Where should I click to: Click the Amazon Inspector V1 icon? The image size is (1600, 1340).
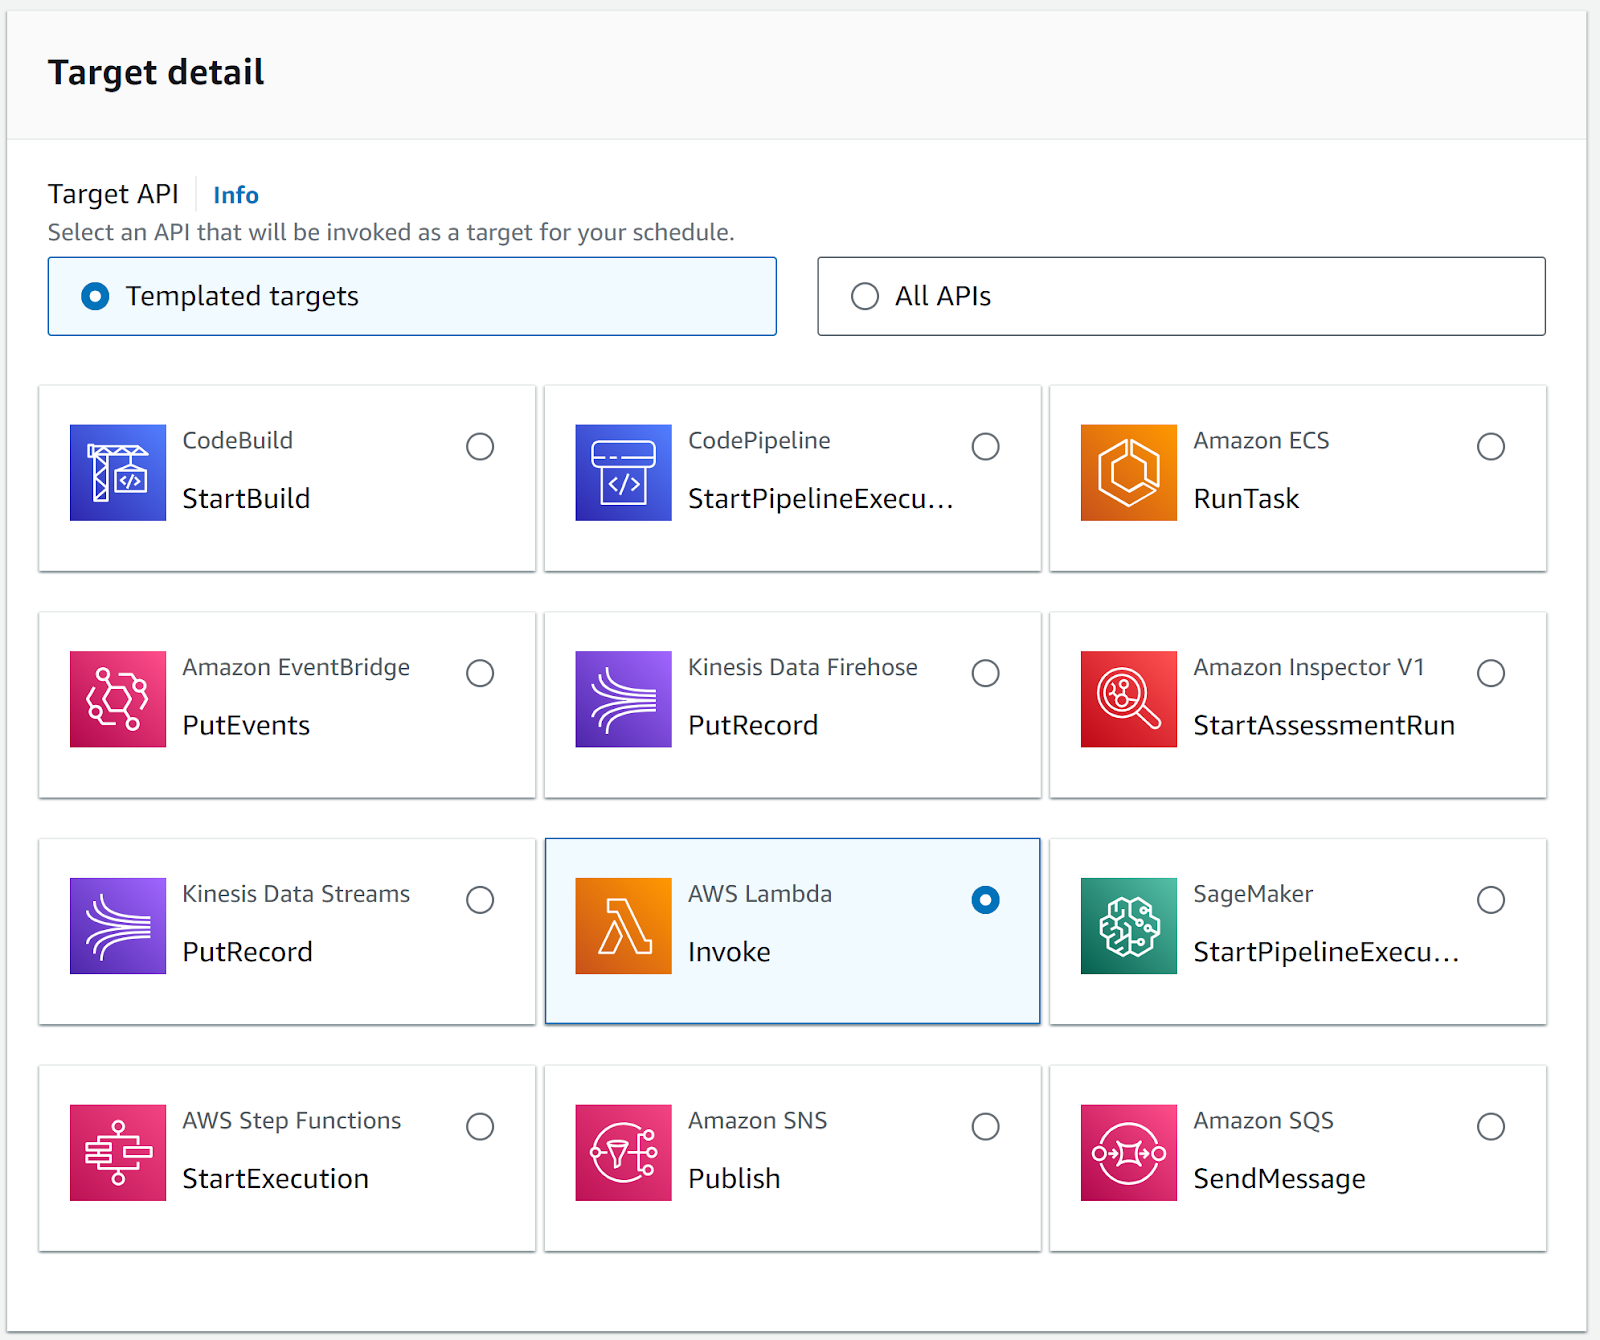pos(1128,699)
